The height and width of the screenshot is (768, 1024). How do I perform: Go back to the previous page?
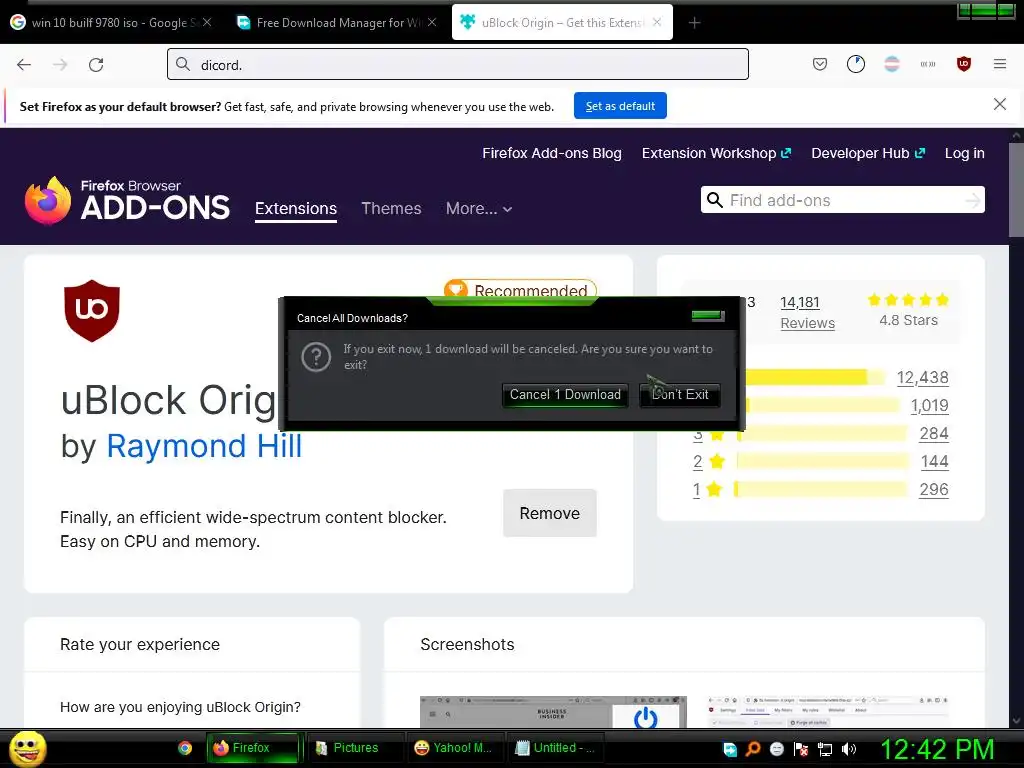click(x=24, y=65)
